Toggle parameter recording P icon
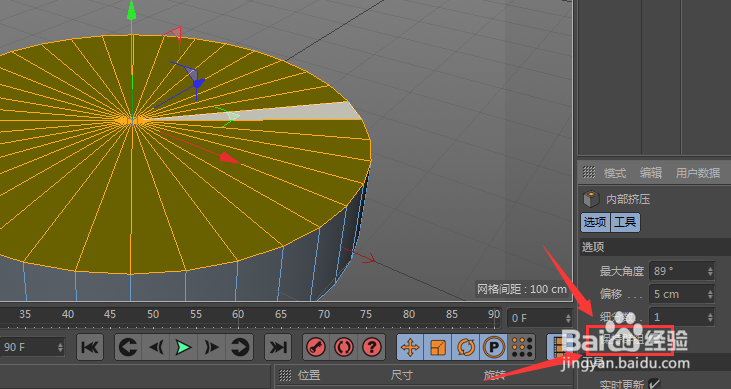Image resolution: width=731 pixels, height=389 pixels. 494,347
